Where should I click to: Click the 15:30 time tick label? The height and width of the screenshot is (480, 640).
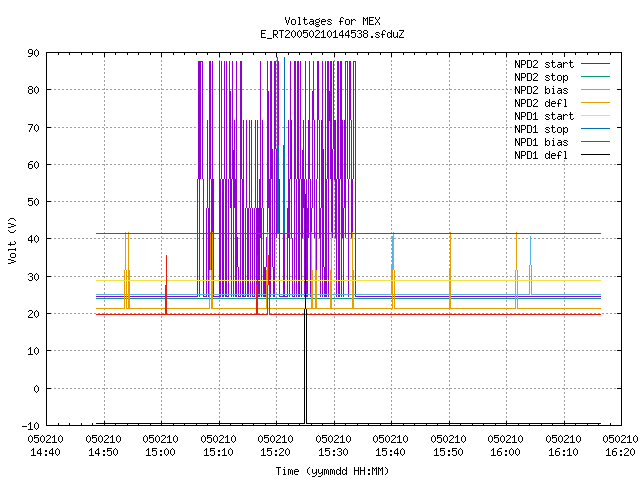click(333, 452)
